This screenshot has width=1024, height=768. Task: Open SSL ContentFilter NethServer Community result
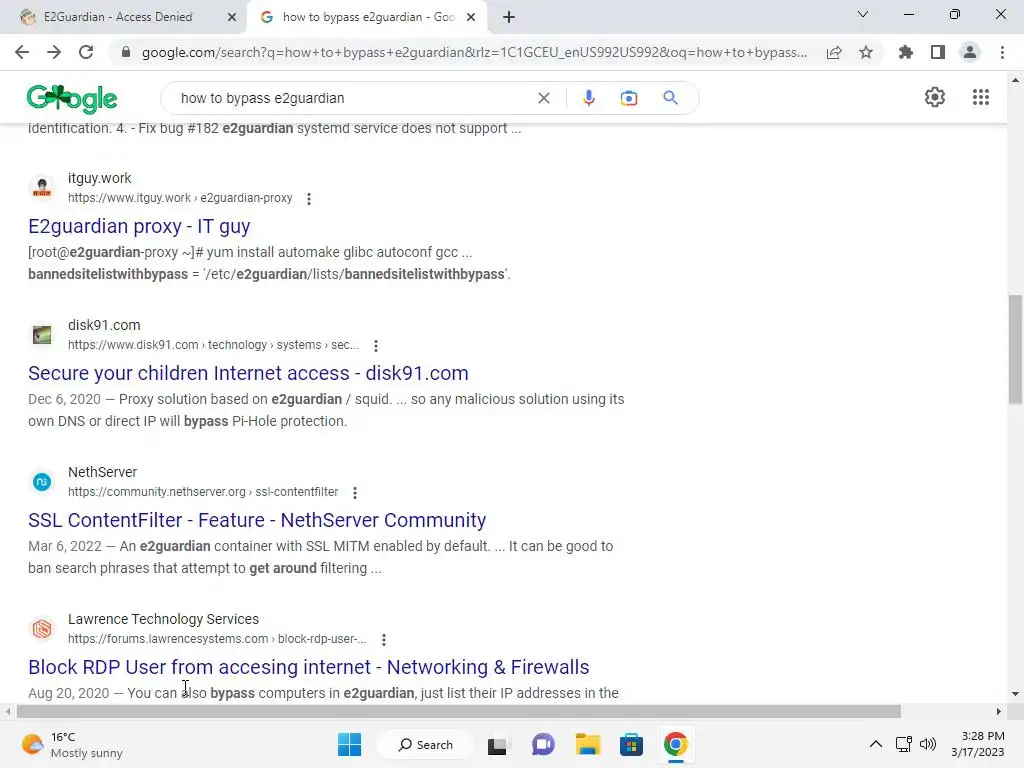257,520
